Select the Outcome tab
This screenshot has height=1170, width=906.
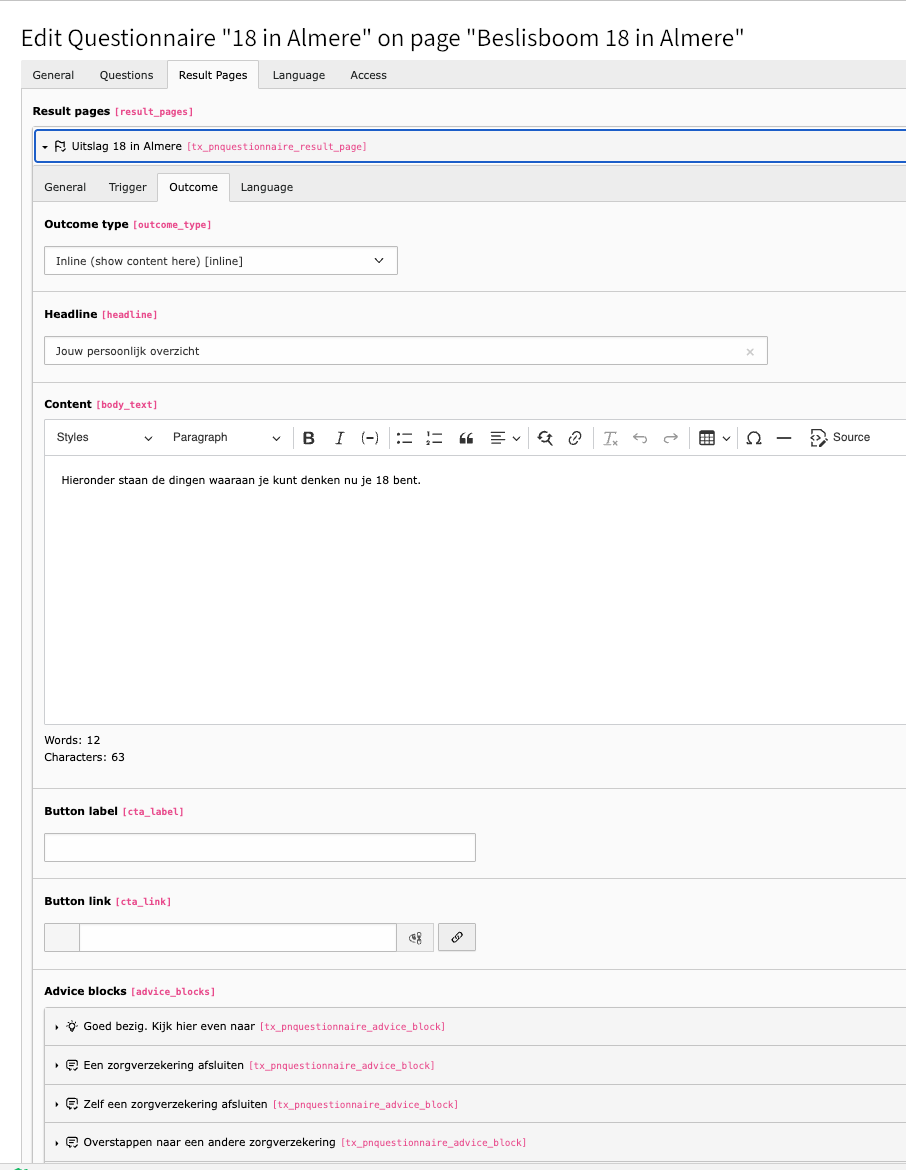(x=193, y=187)
